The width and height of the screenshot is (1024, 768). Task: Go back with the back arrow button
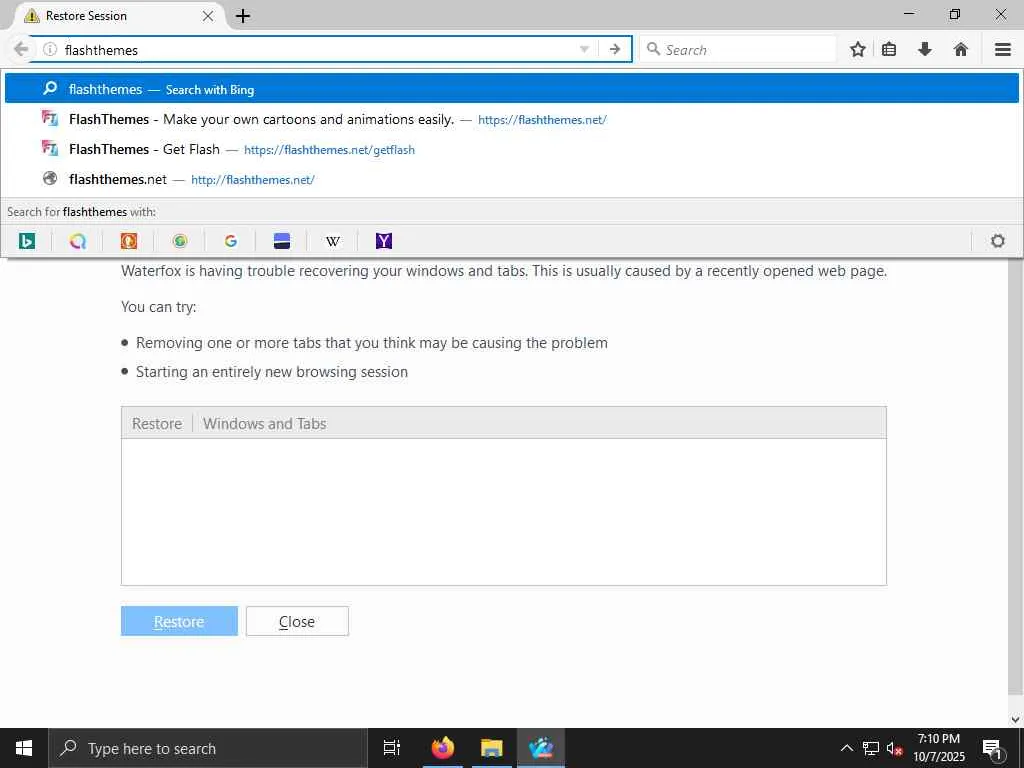(x=21, y=50)
